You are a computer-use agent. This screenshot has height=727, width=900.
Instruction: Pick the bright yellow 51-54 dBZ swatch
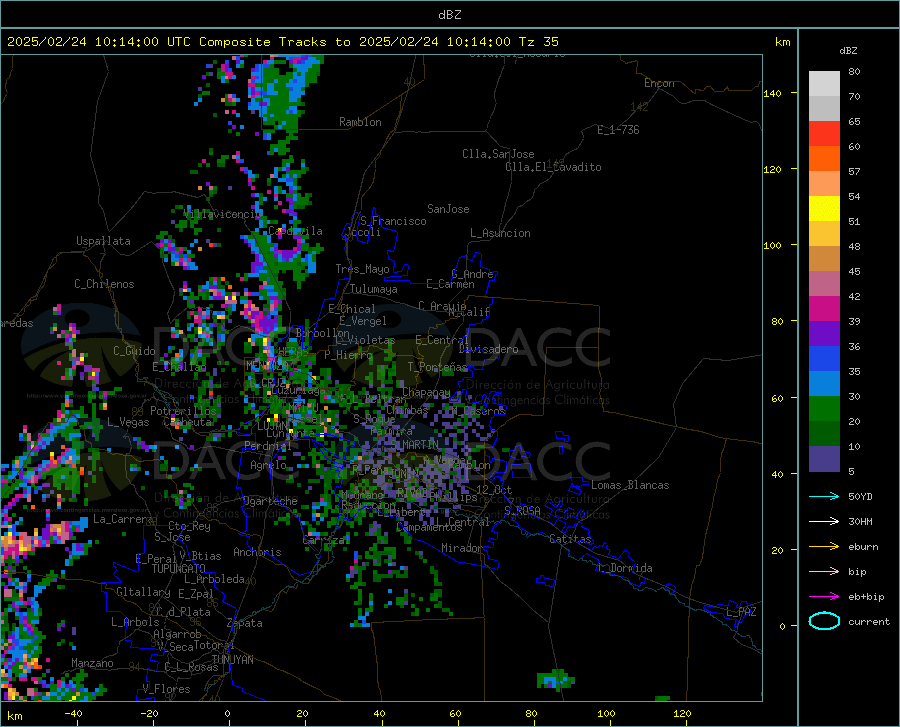[824, 209]
